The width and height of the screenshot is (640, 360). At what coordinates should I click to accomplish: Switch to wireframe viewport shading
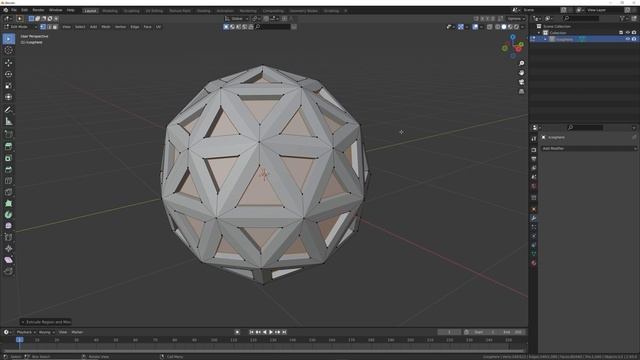(x=498, y=27)
